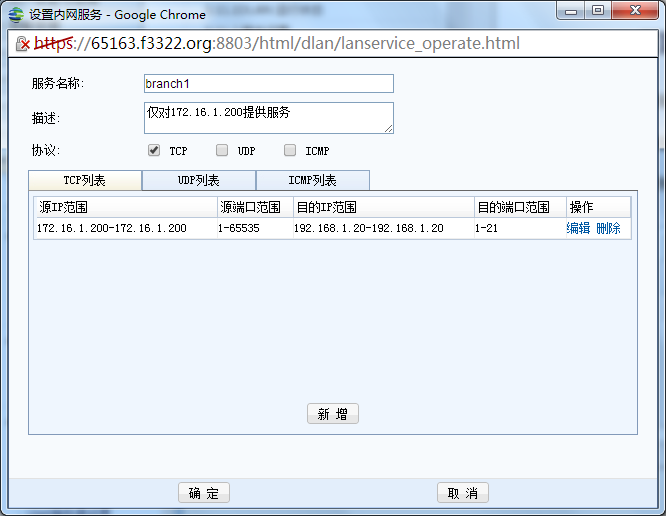Click the insecure HTTPS warning icon

(22, 45)
